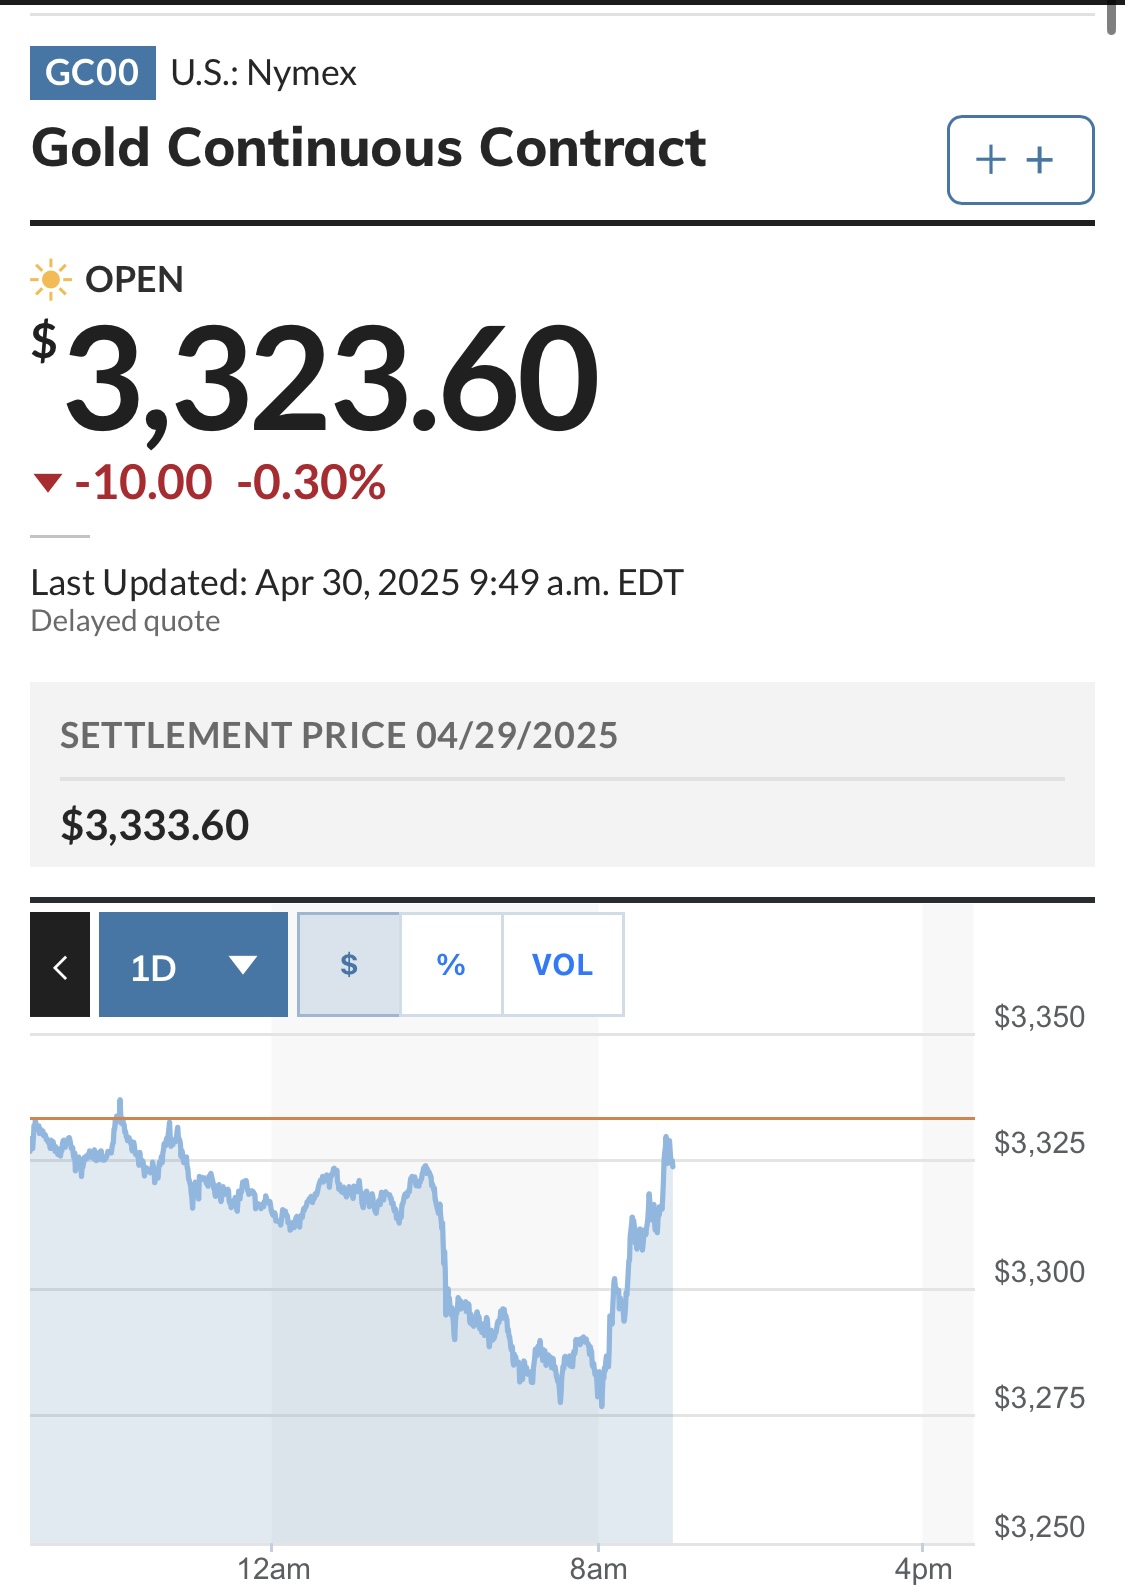Screen dimensions: 1125x1590
Task: Select the 8am marker on time axis
Action: (598, 1568)
